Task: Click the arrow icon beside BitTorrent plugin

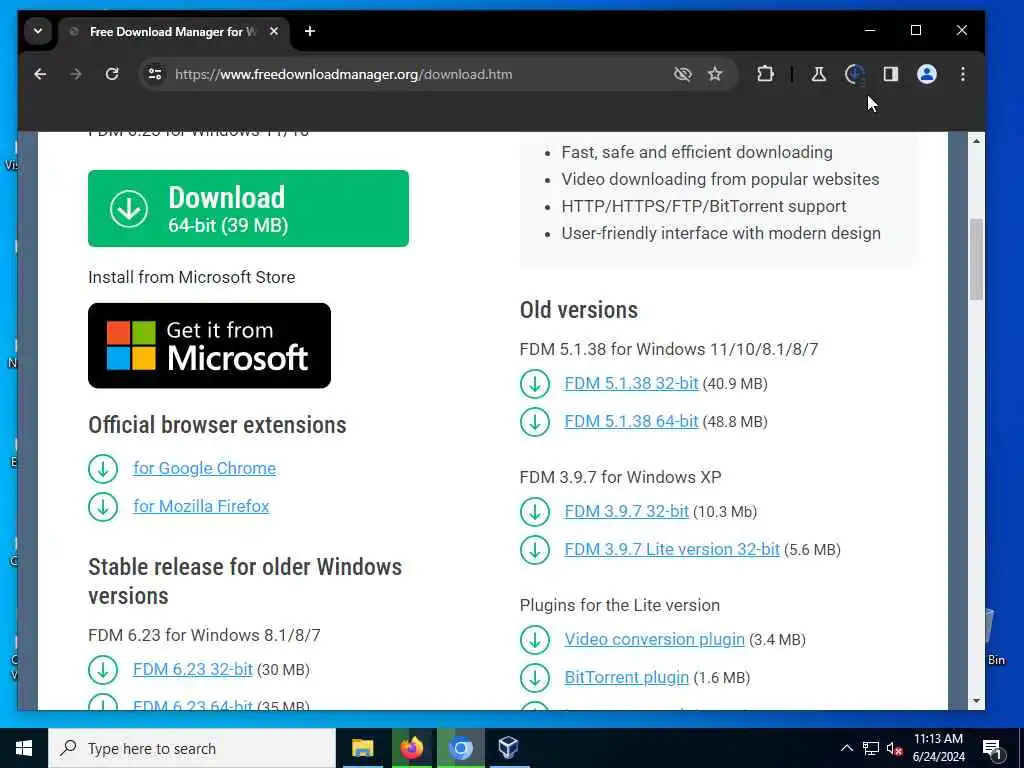Action: 535,677
